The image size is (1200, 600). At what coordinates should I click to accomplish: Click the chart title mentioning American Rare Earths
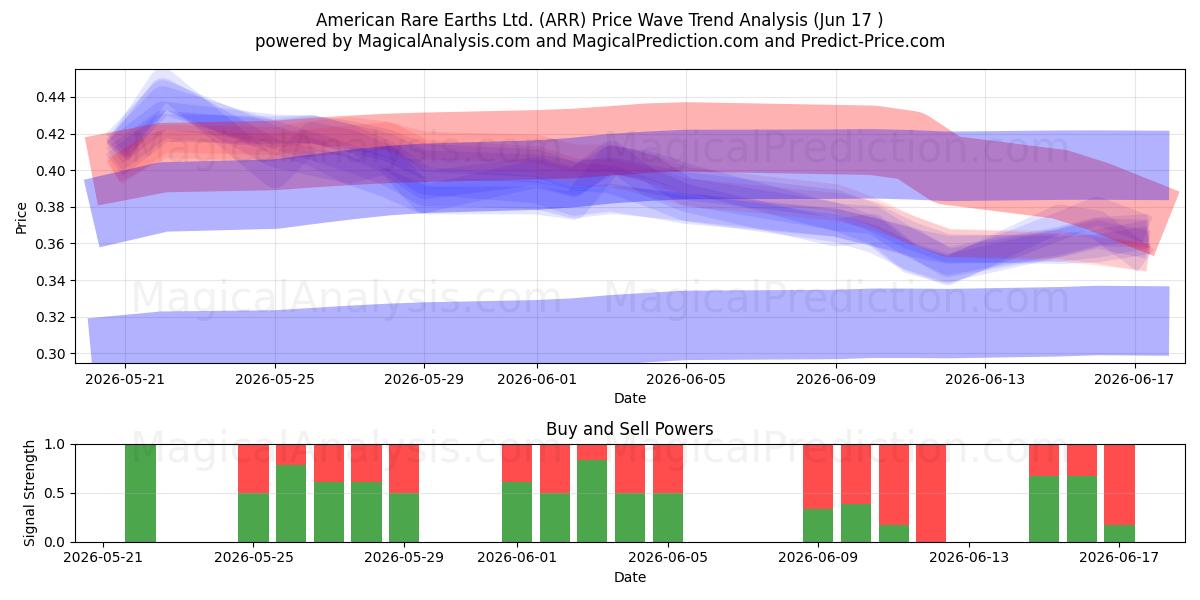[600, 20]
